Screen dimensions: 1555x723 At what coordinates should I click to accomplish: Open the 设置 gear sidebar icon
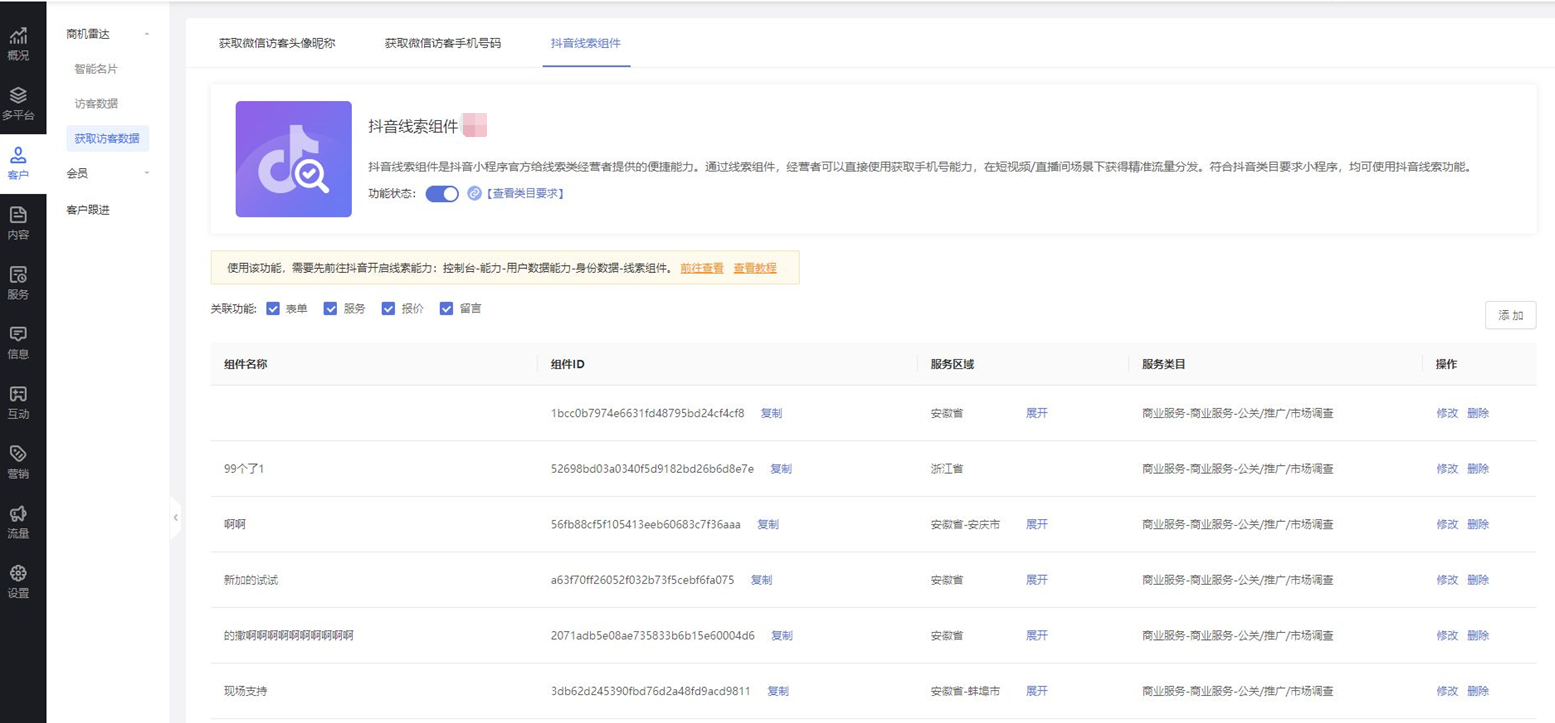[x=18, y=581]
